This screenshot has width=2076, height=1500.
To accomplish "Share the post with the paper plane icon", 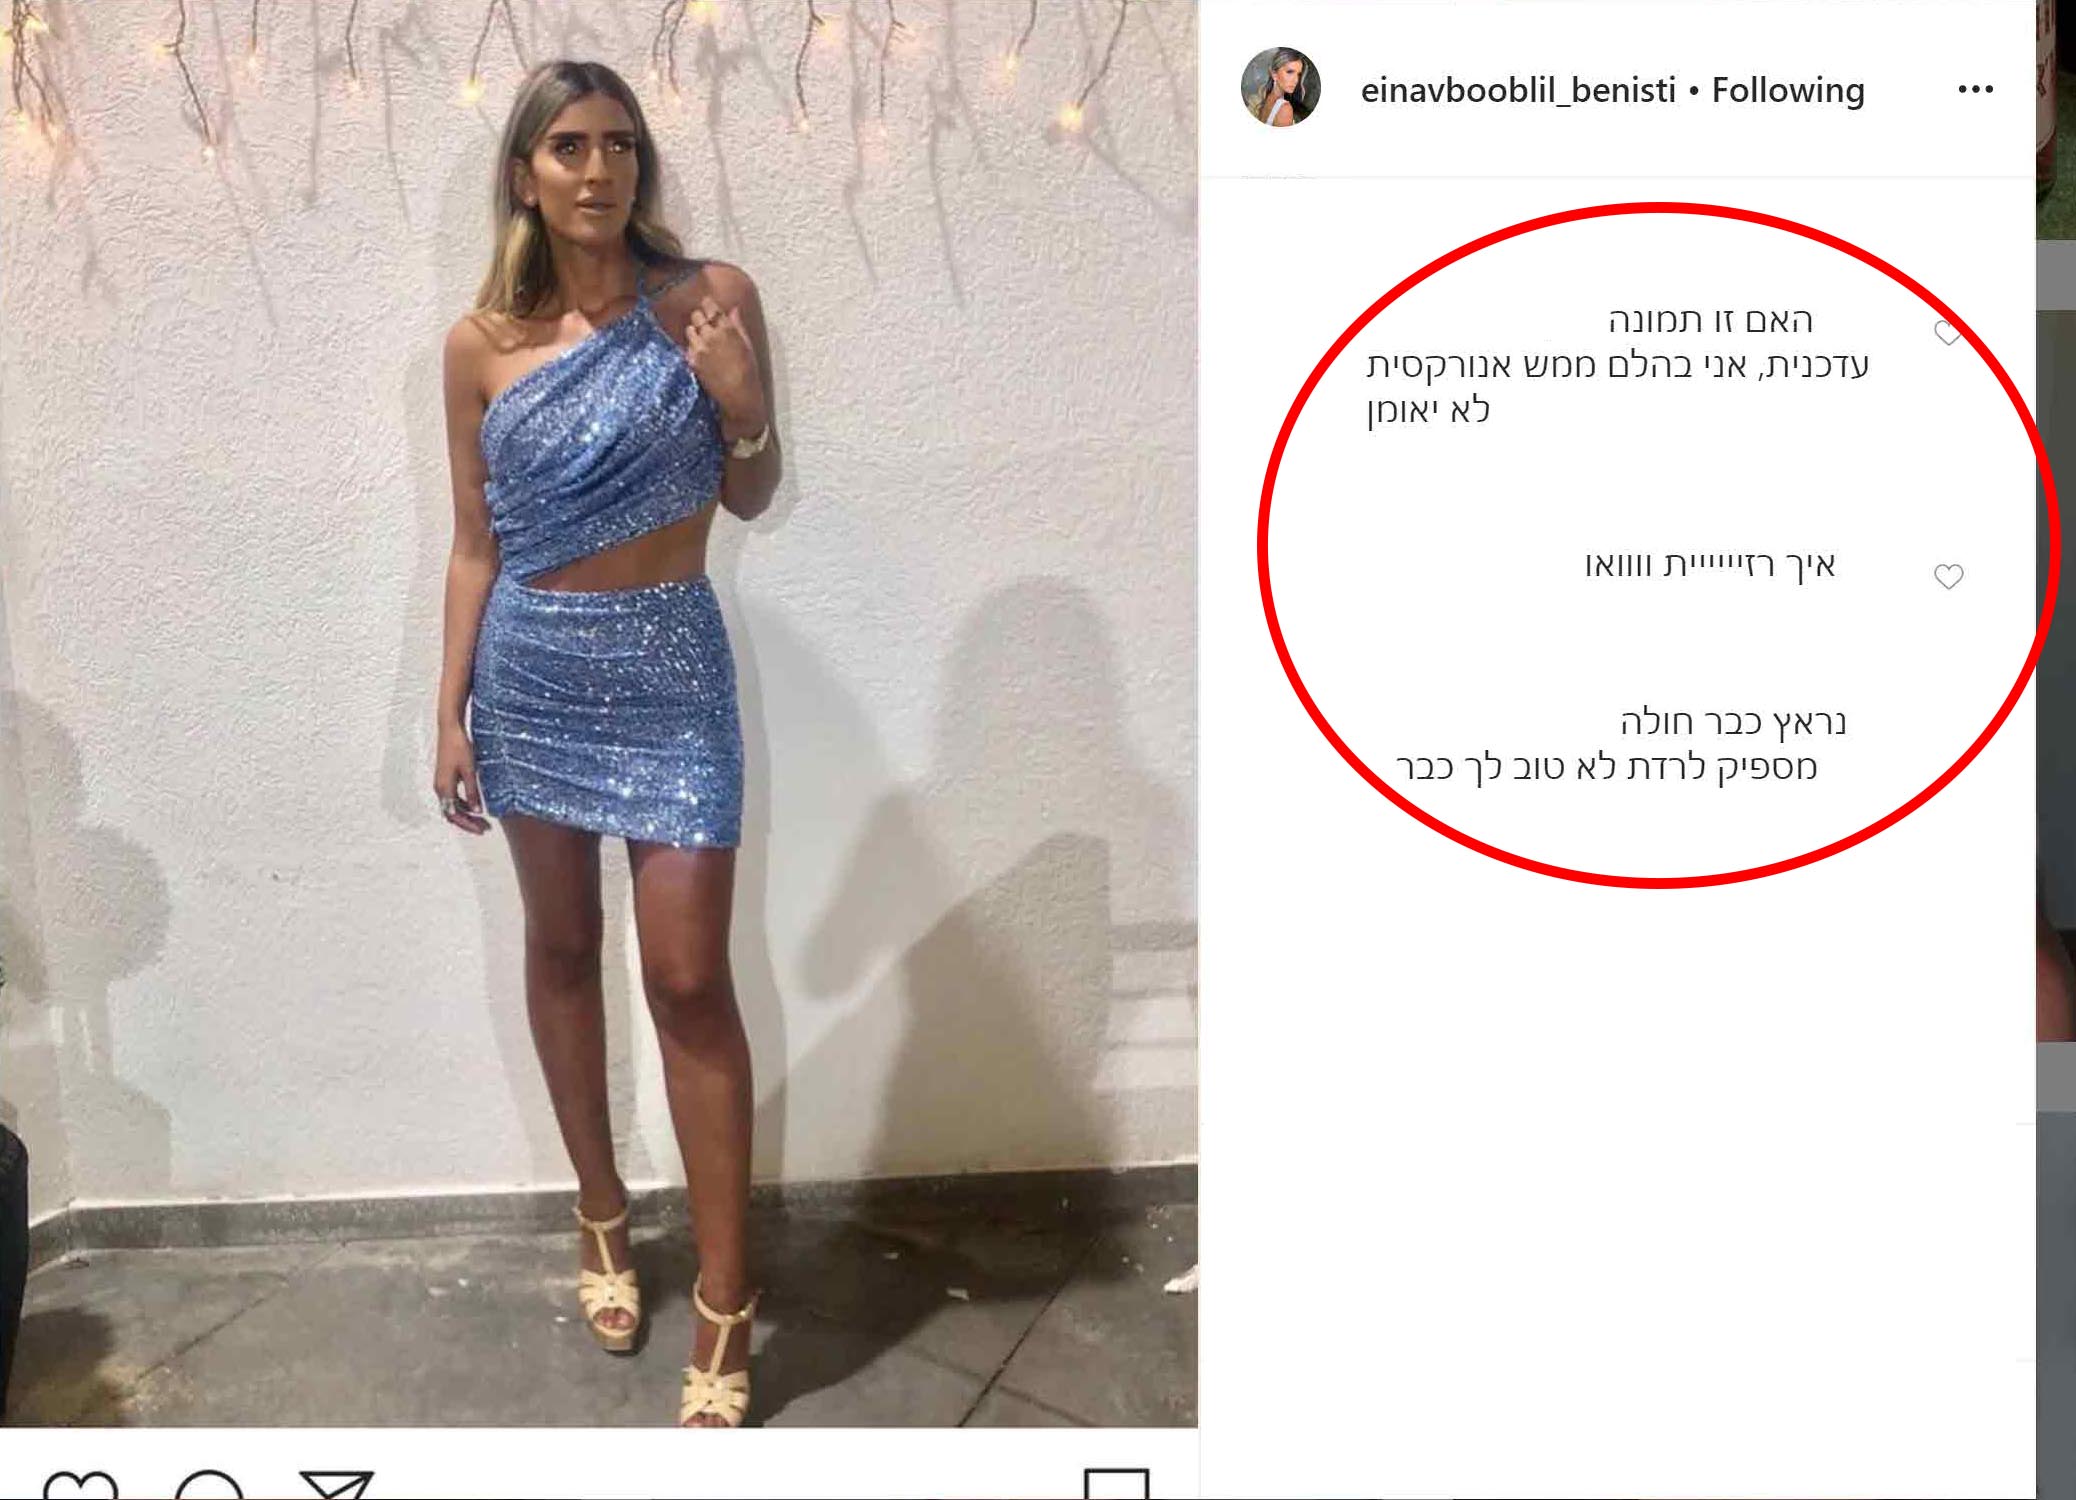I will coord(337,1486).
